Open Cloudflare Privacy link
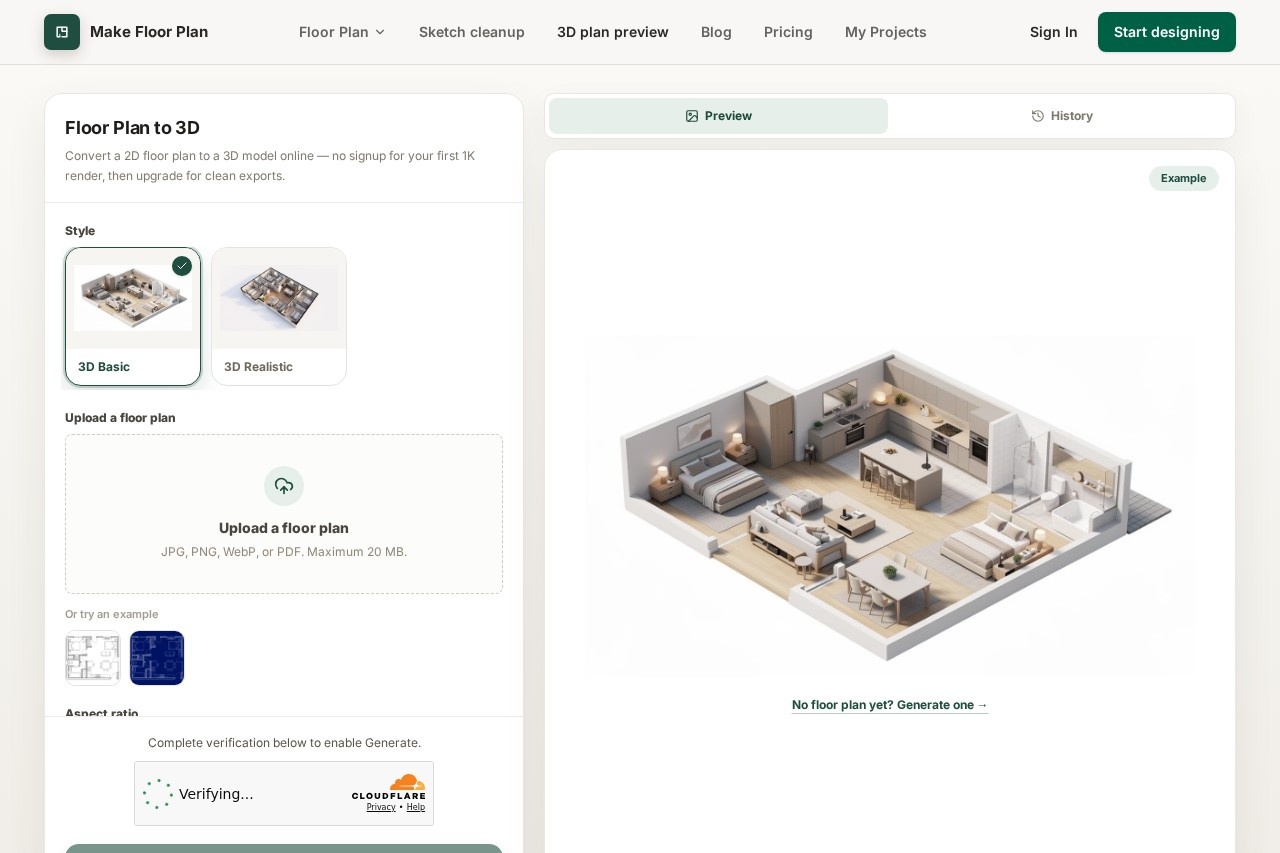This screenshot has height=853, width=1280. [x=381, y=807]
